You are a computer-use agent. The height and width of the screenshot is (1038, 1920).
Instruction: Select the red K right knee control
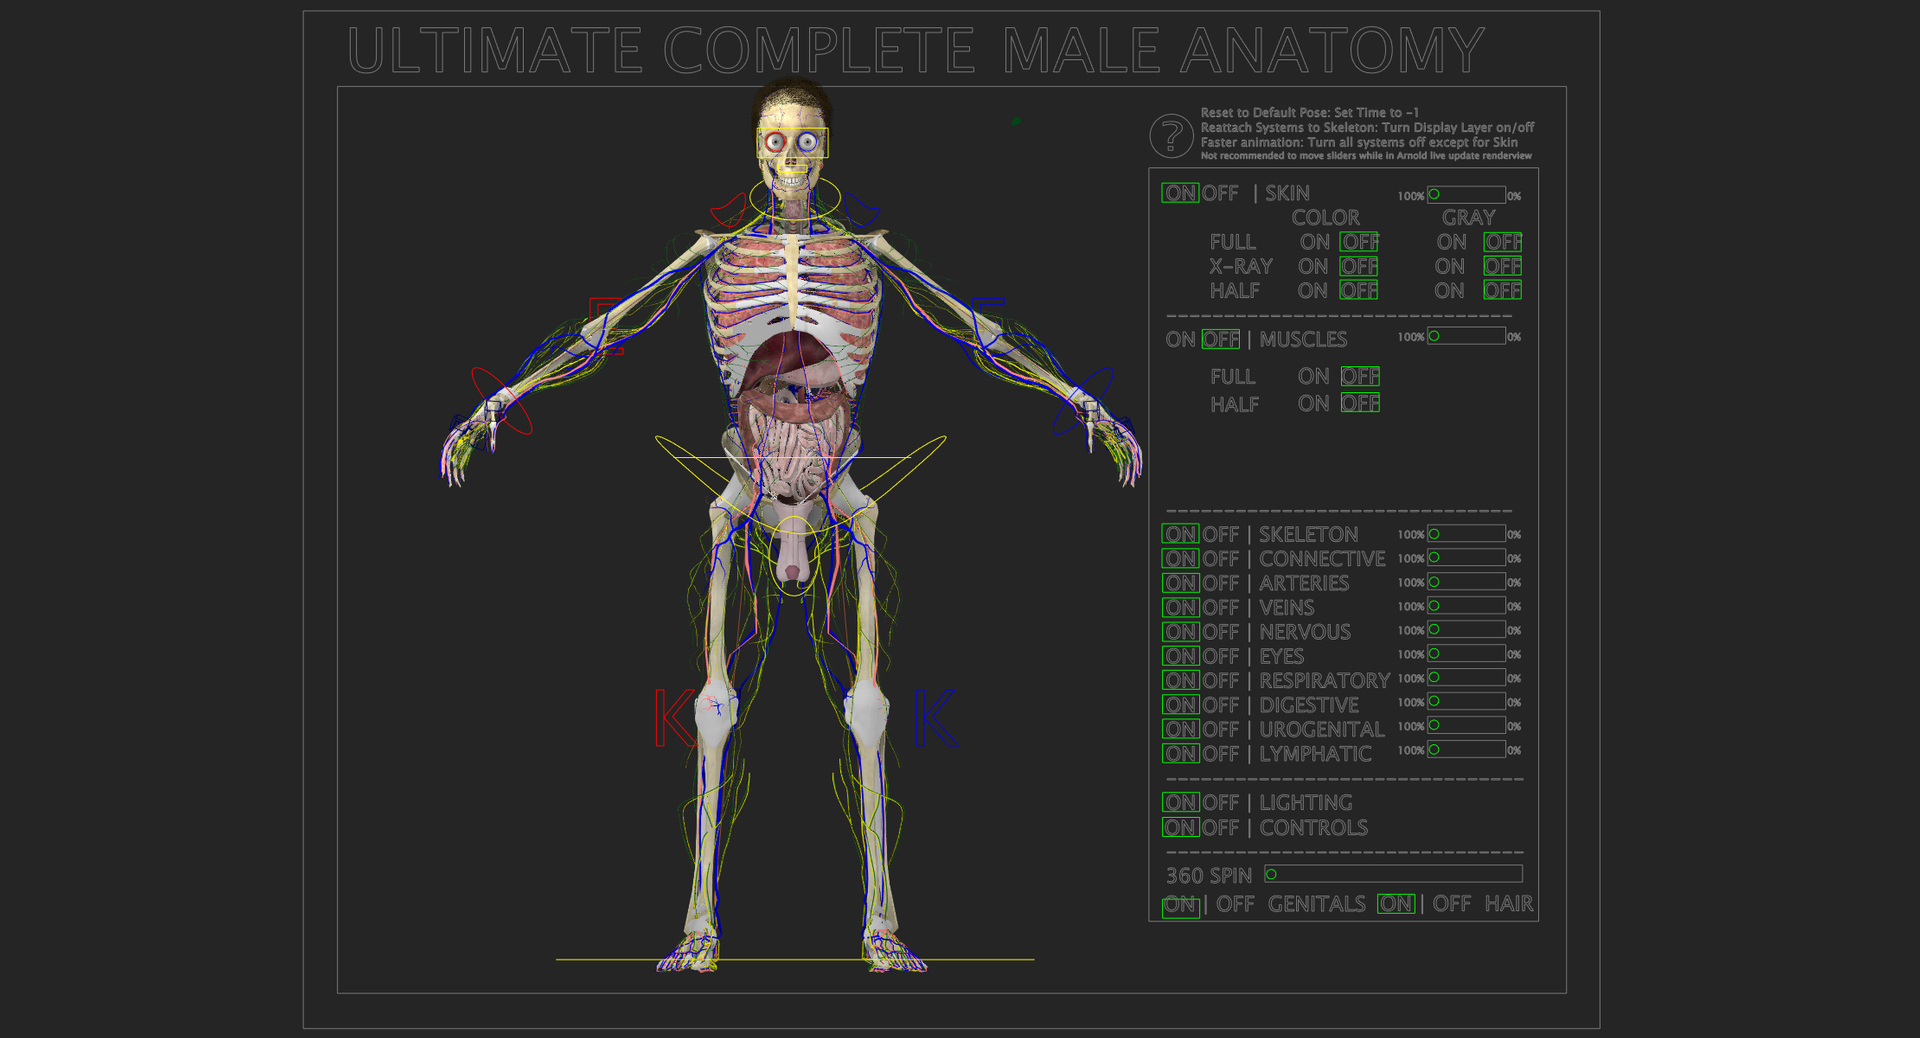[674, 718]
